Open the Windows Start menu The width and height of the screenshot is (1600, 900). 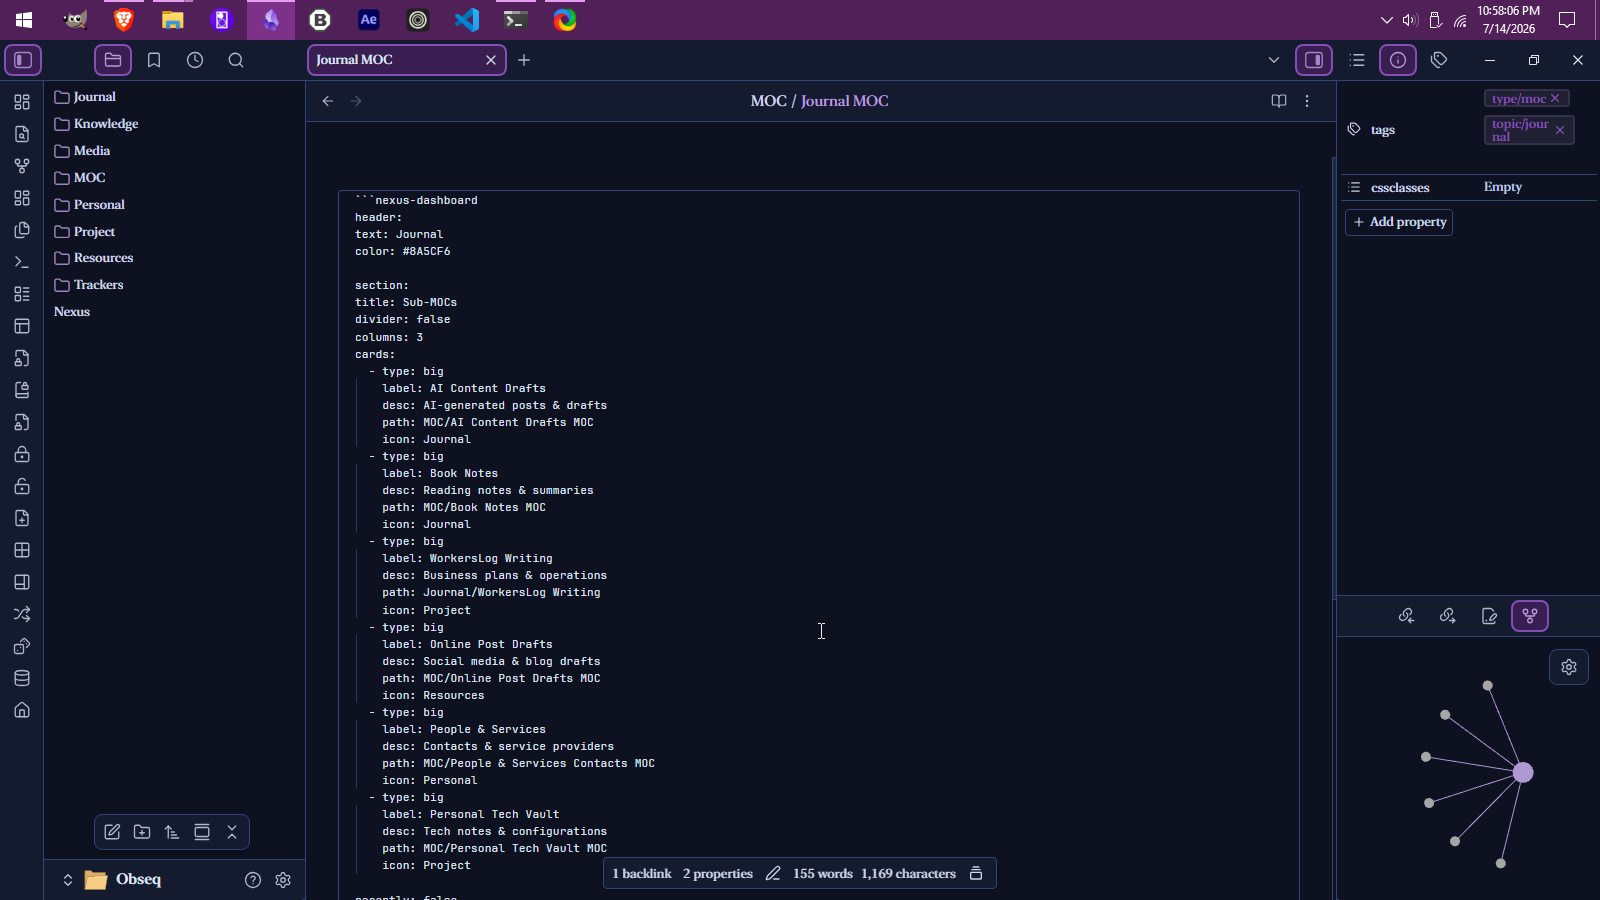point(24,20)
